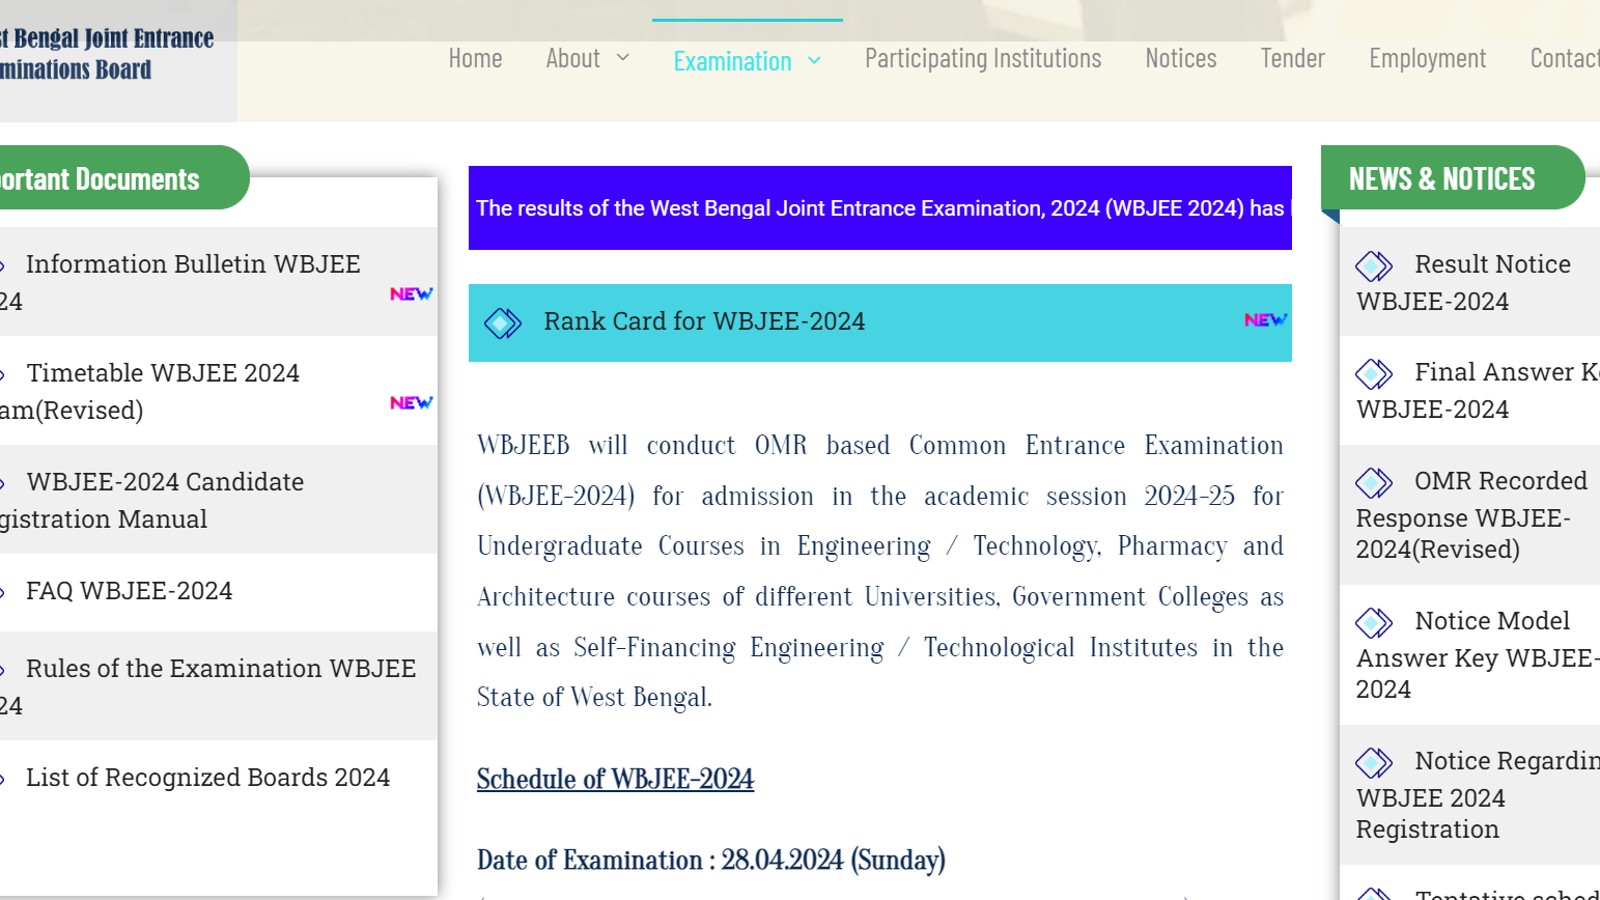Open Notice Regarding WBJEE 2024 Registration

click(x=1478, y=794)
